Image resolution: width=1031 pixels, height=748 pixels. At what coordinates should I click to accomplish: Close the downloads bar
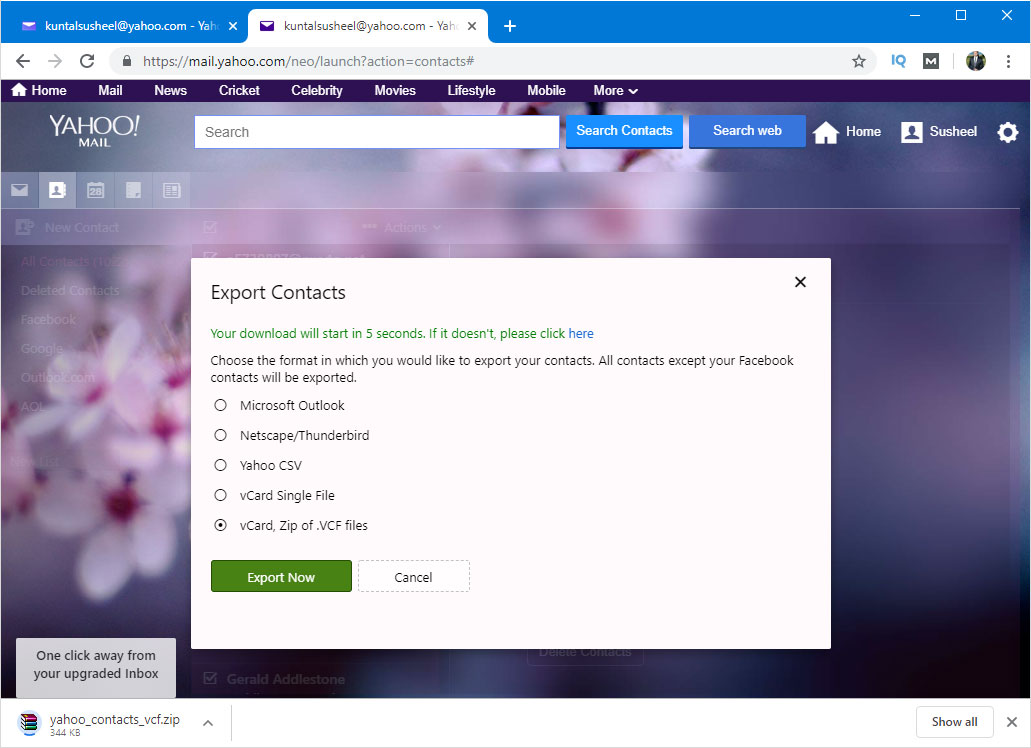[x=1012, y=722]
